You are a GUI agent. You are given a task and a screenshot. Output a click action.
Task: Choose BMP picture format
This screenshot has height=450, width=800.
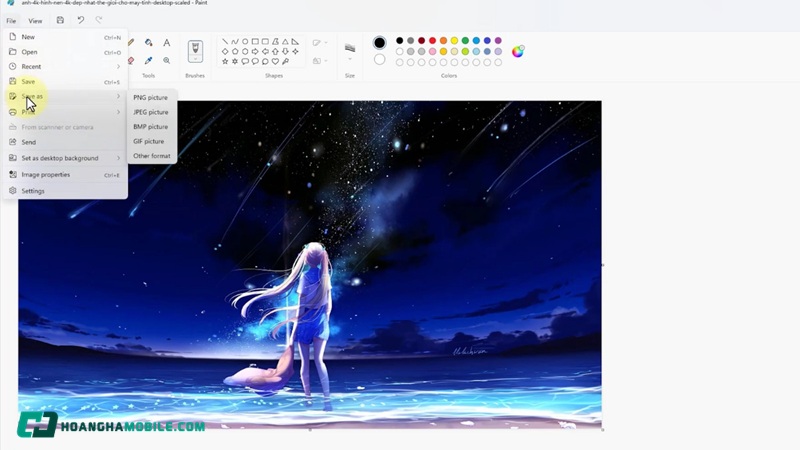click(x=152, y=127)
